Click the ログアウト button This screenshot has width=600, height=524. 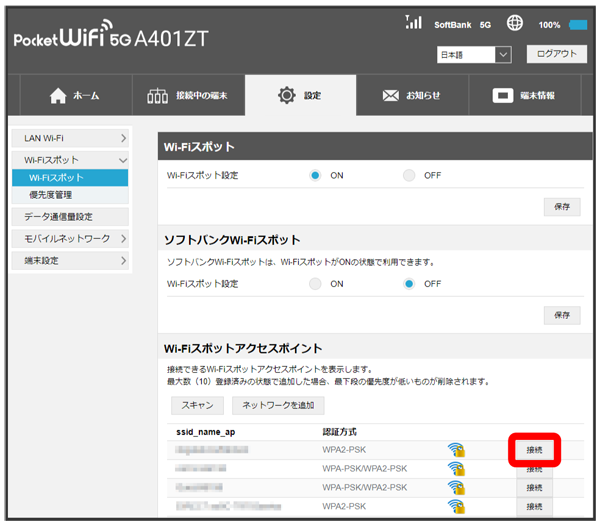coord(556,54)
